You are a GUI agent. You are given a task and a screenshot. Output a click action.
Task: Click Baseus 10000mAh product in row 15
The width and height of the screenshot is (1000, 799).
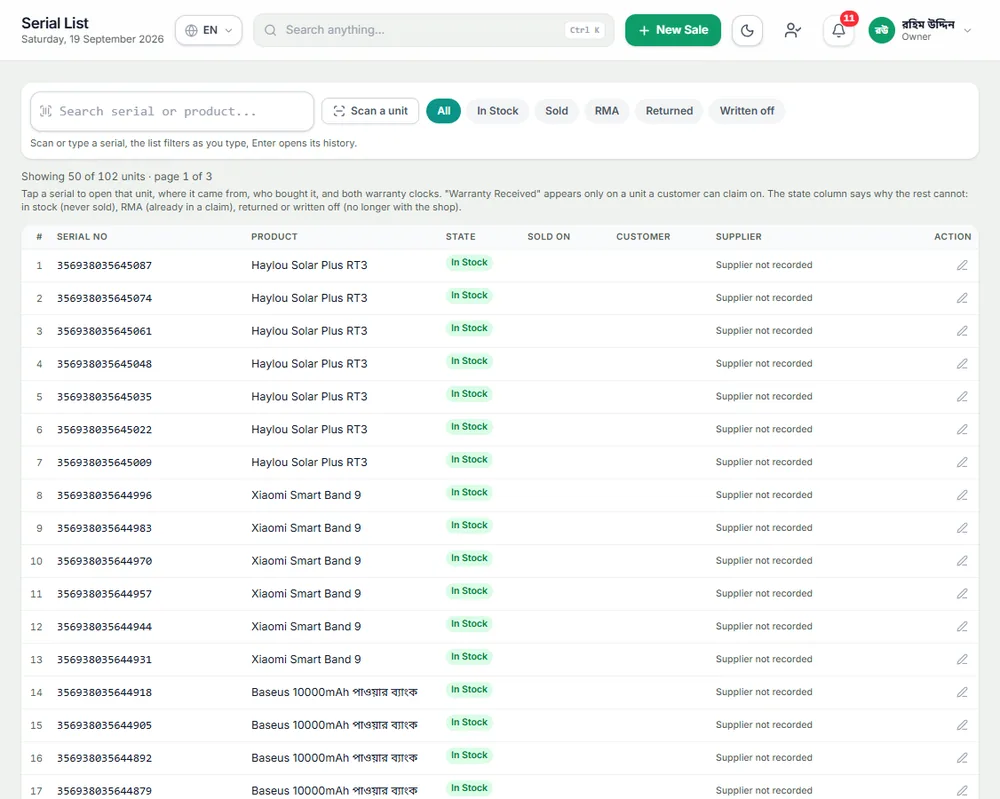tap(334, 725)
